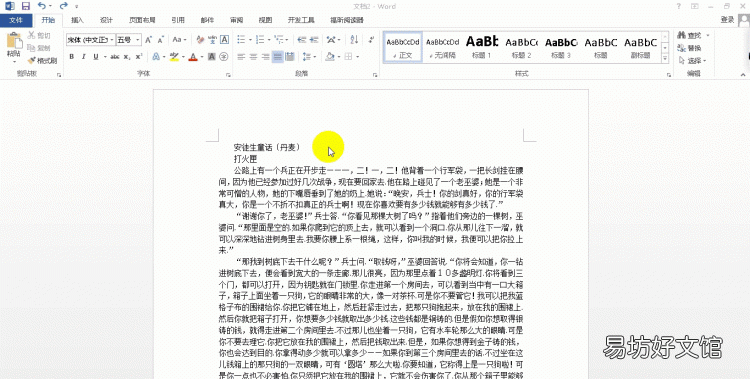Switch to 页面布局 Page Layout tab
750x379 pixels.
click(x=142, y=20)
